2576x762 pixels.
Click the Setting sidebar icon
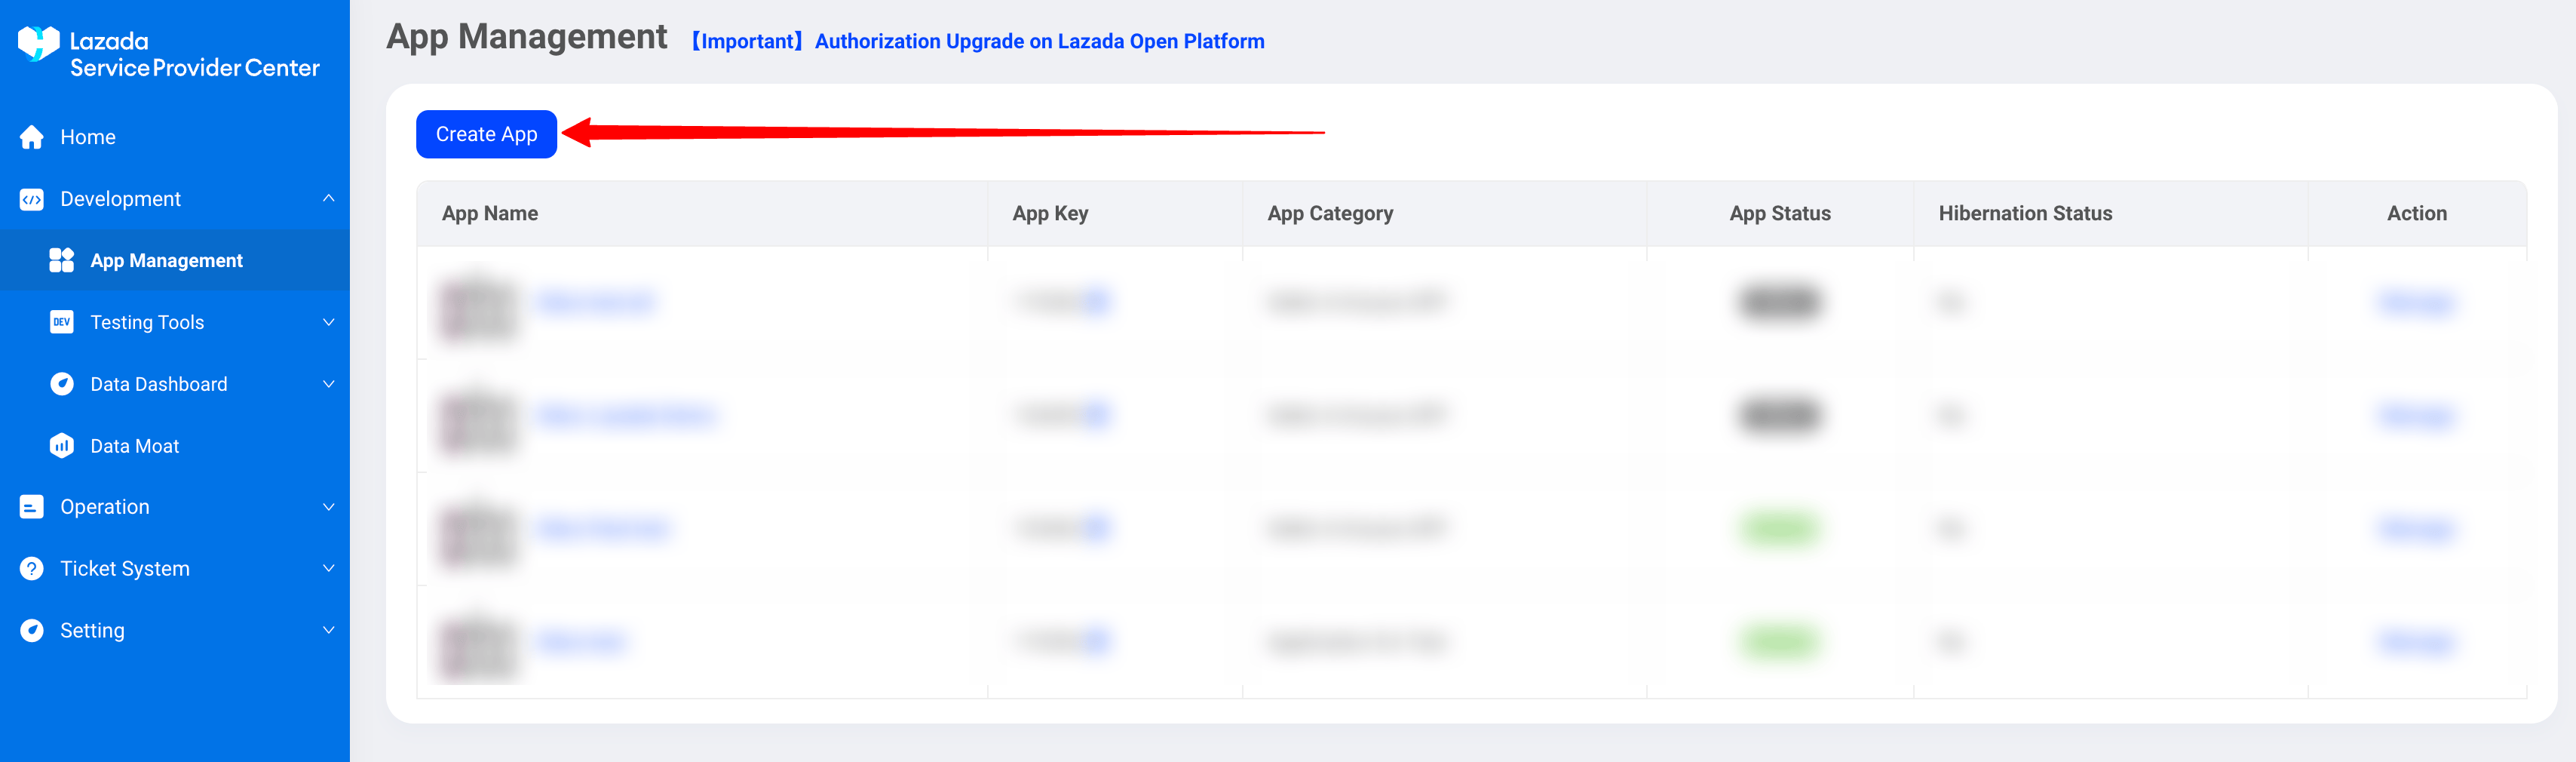click(32, 631)
